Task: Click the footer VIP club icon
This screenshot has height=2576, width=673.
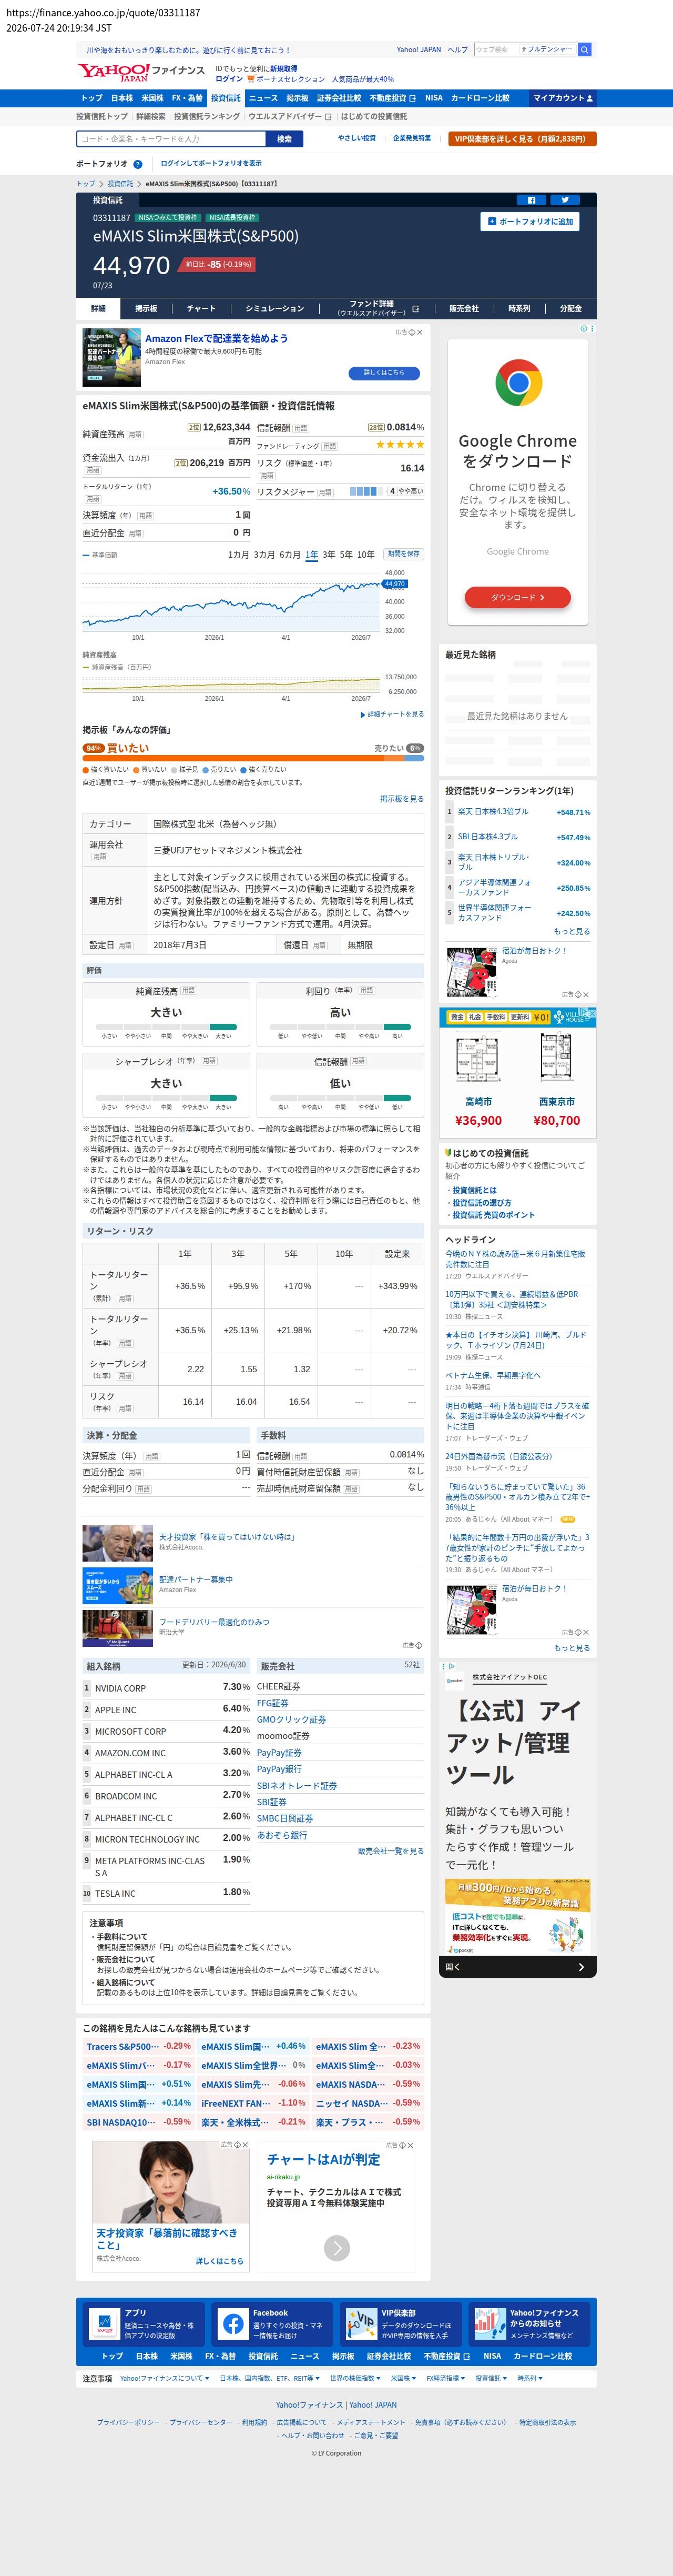Action: 361,2324
